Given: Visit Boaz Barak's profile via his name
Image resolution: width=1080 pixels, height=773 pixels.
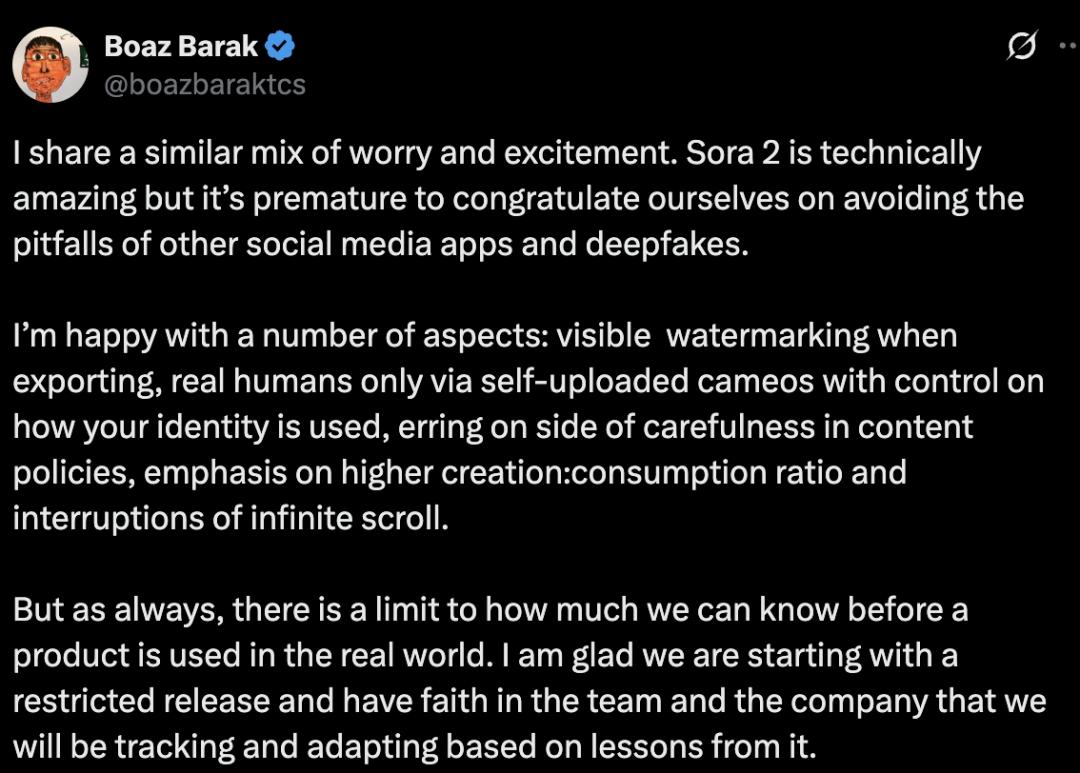Looking at the screenshot, I should (180, 44).
